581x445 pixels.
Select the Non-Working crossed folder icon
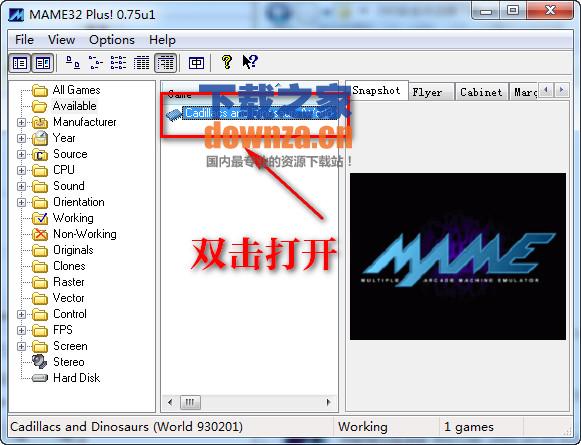pyautogui.click(x=40, y=234)
